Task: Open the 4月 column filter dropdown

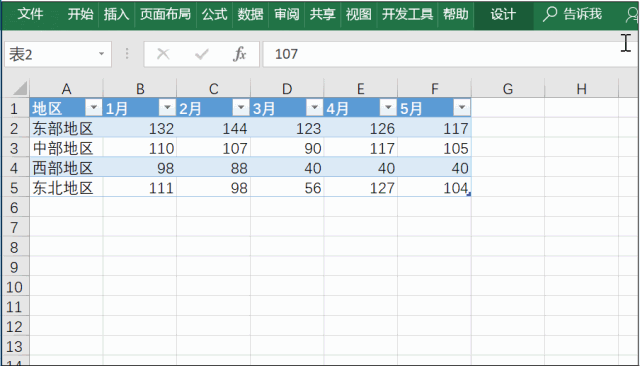Action: coord(388,108)
